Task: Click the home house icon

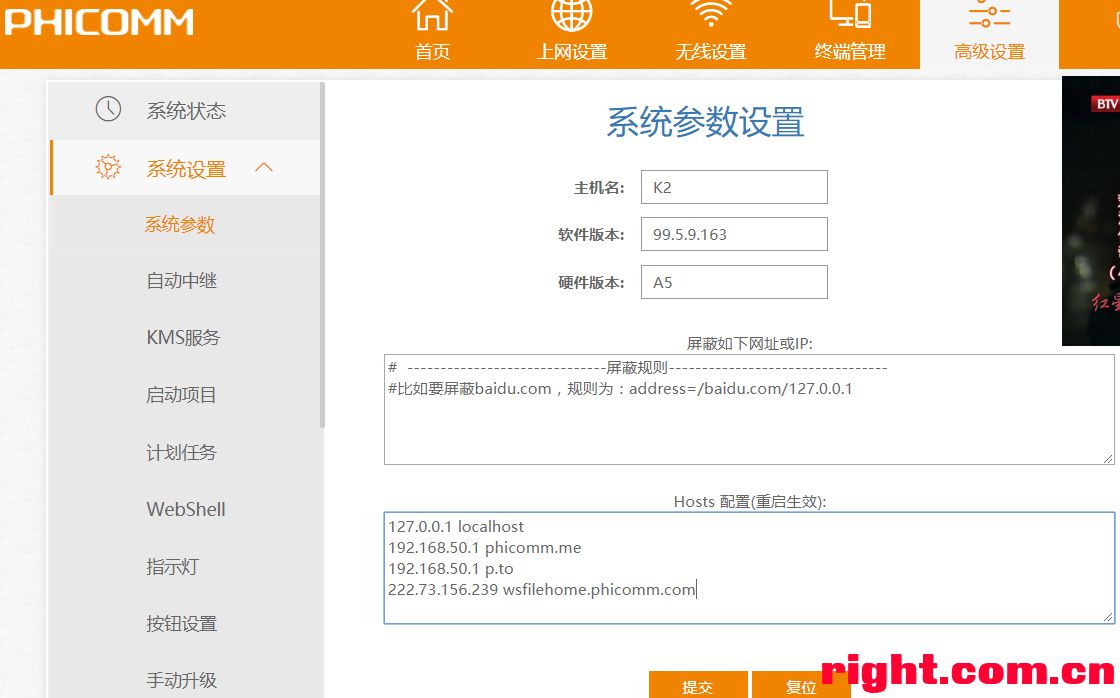Action: [x=432, y=14]
